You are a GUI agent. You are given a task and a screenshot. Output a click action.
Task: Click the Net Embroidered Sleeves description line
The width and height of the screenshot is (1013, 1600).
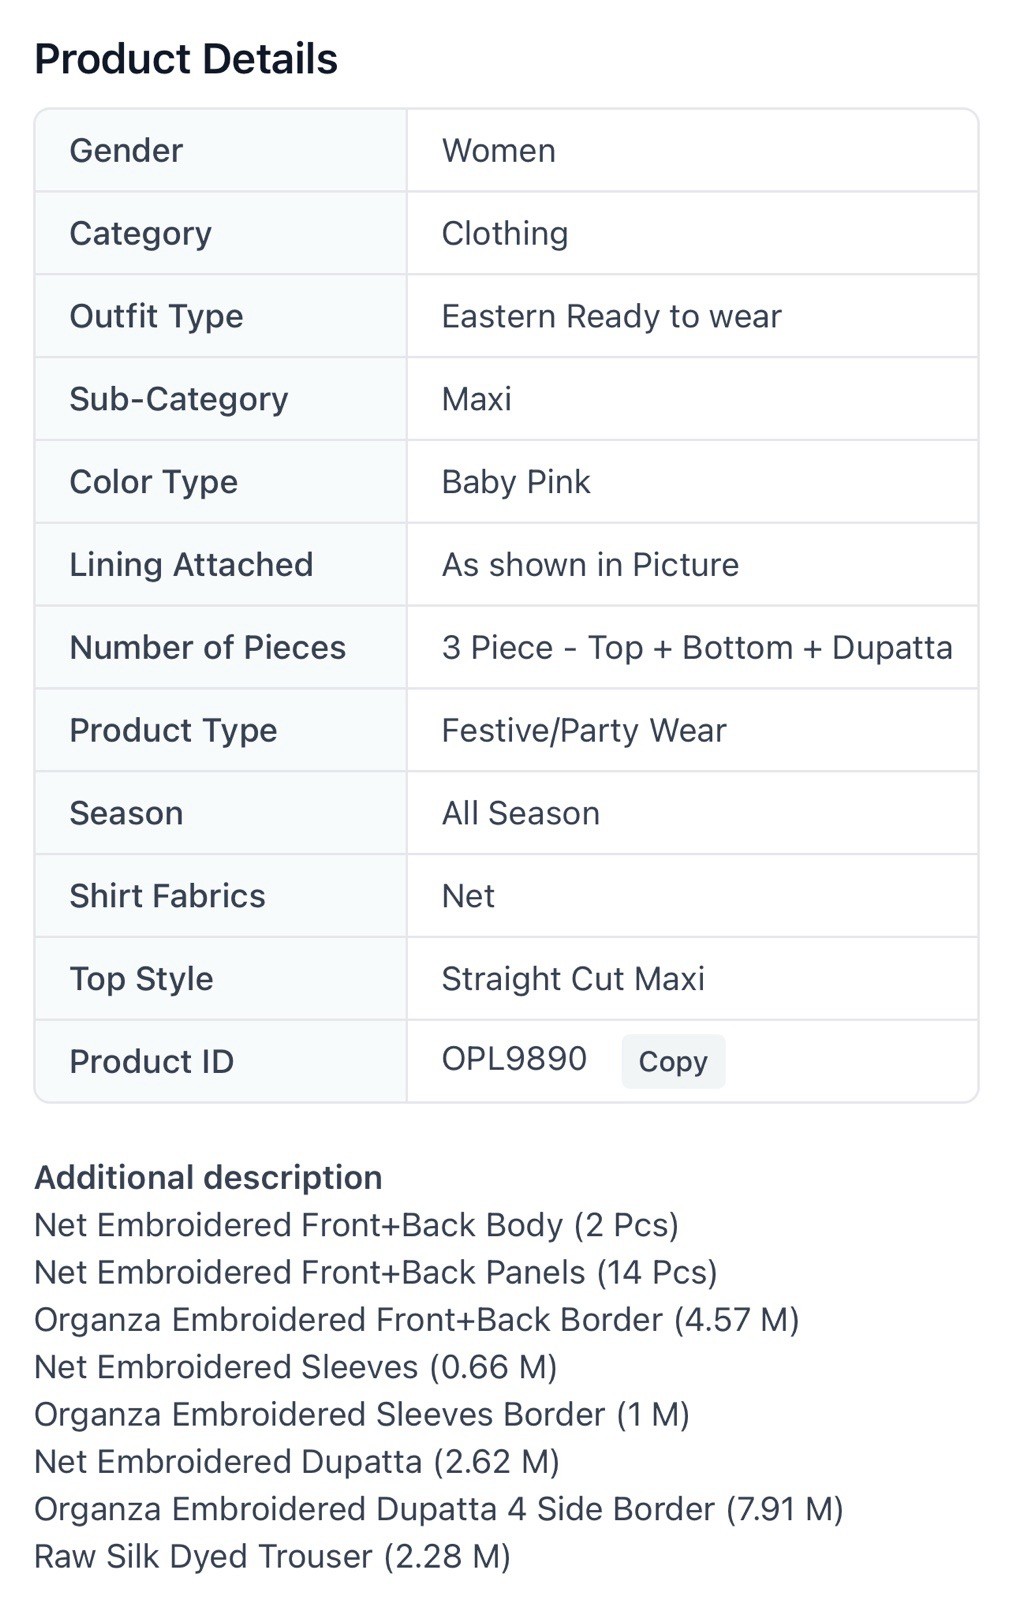(296, 1367)
